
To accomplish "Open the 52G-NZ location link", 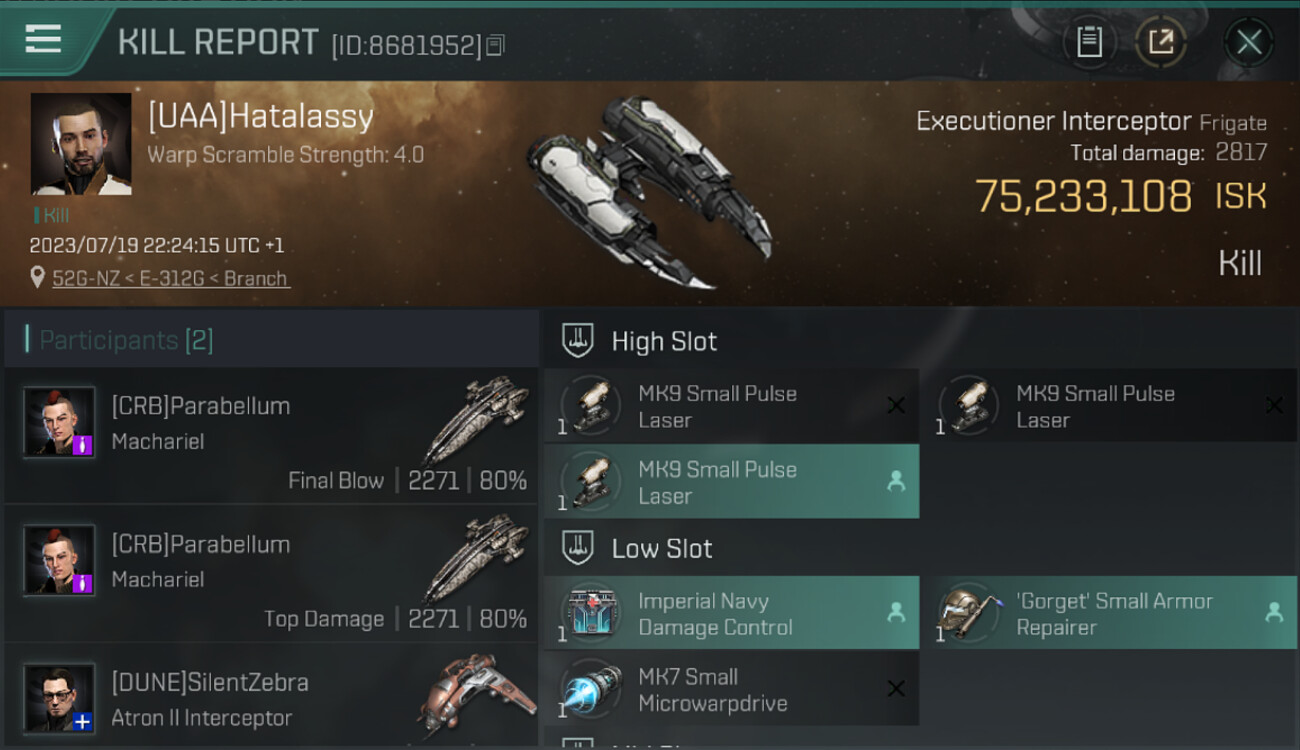I will point(170,278).
